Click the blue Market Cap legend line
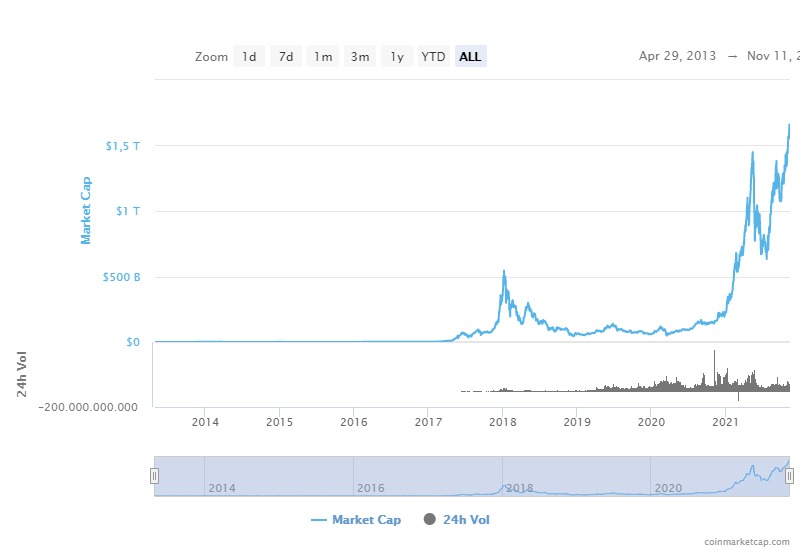Image resolution: width=800 pixels, height=550 pixels. (319, 520)
